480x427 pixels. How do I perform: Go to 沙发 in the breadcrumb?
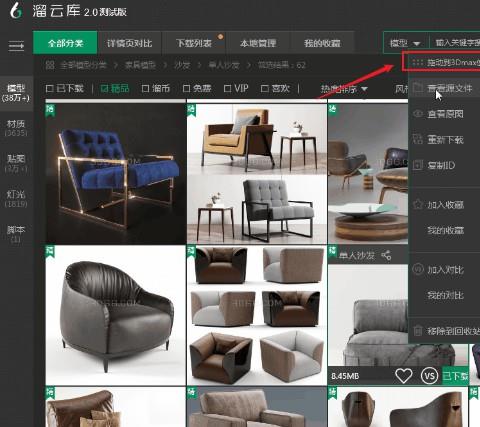(182, 65)
